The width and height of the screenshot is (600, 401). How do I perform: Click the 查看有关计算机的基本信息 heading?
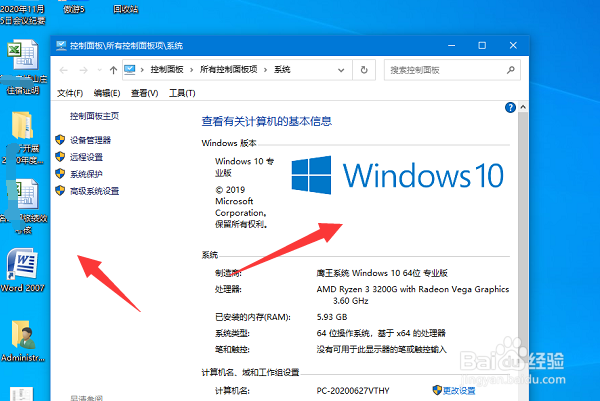click(267, 121)
